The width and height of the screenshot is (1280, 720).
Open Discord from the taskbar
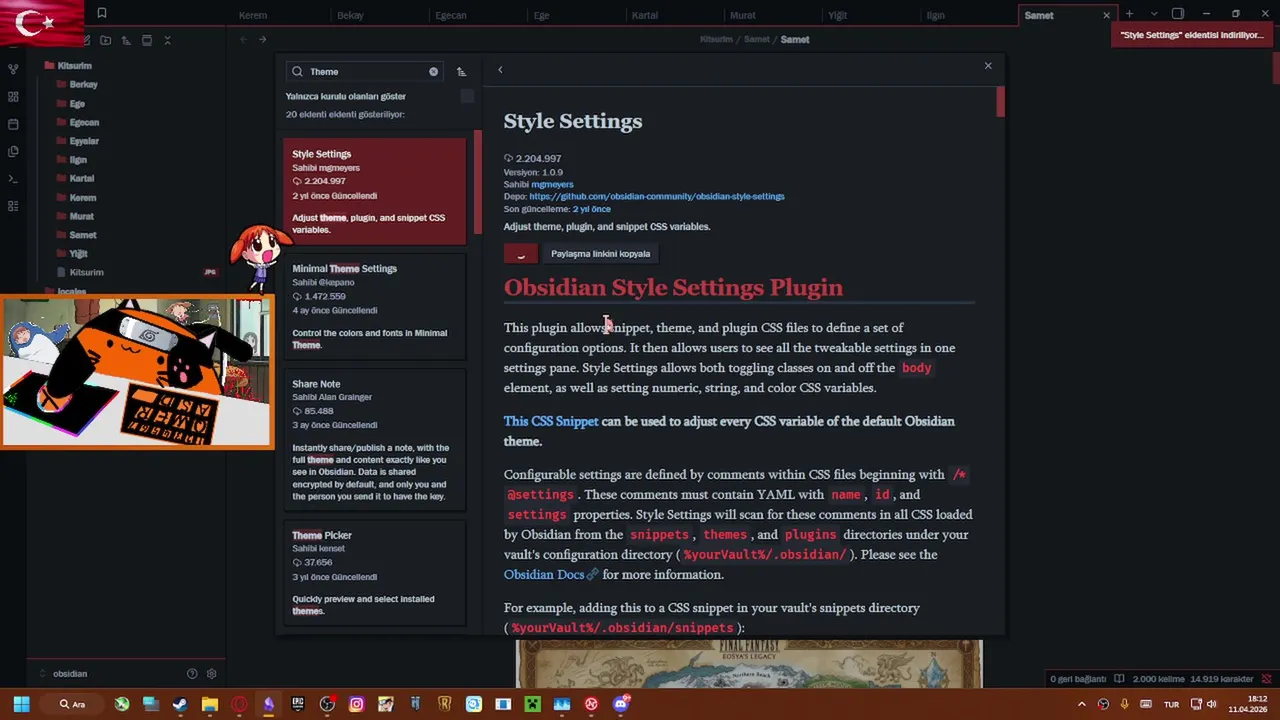coord(621,704)
